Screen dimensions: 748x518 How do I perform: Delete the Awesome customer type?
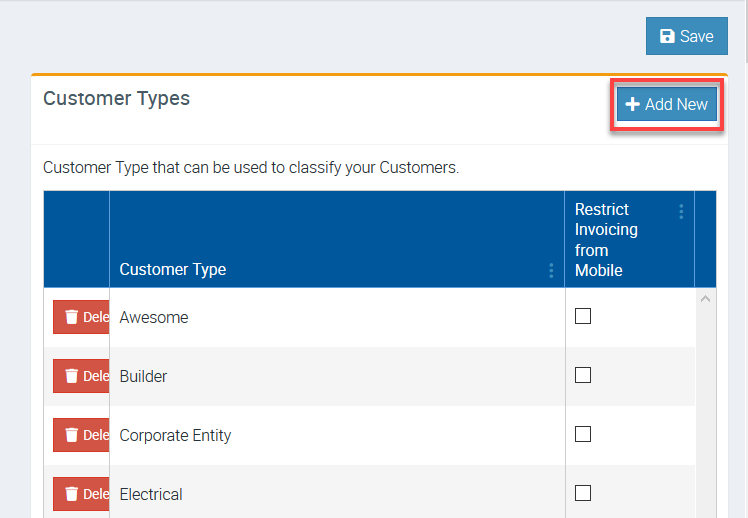tap(82, 317)
